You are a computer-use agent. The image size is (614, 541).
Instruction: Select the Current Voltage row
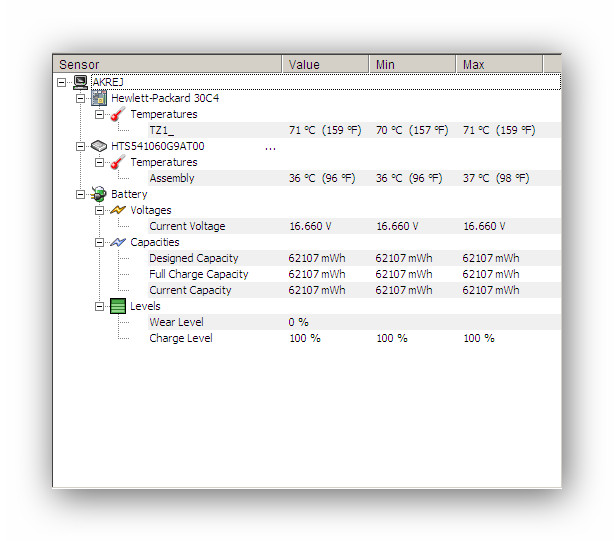[x=354, y=226]
